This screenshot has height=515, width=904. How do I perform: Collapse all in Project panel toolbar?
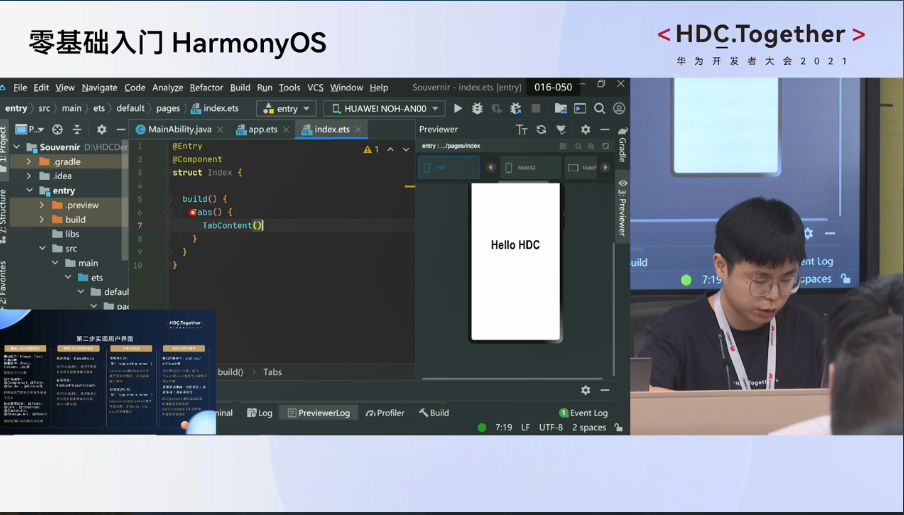click(77, 129)
